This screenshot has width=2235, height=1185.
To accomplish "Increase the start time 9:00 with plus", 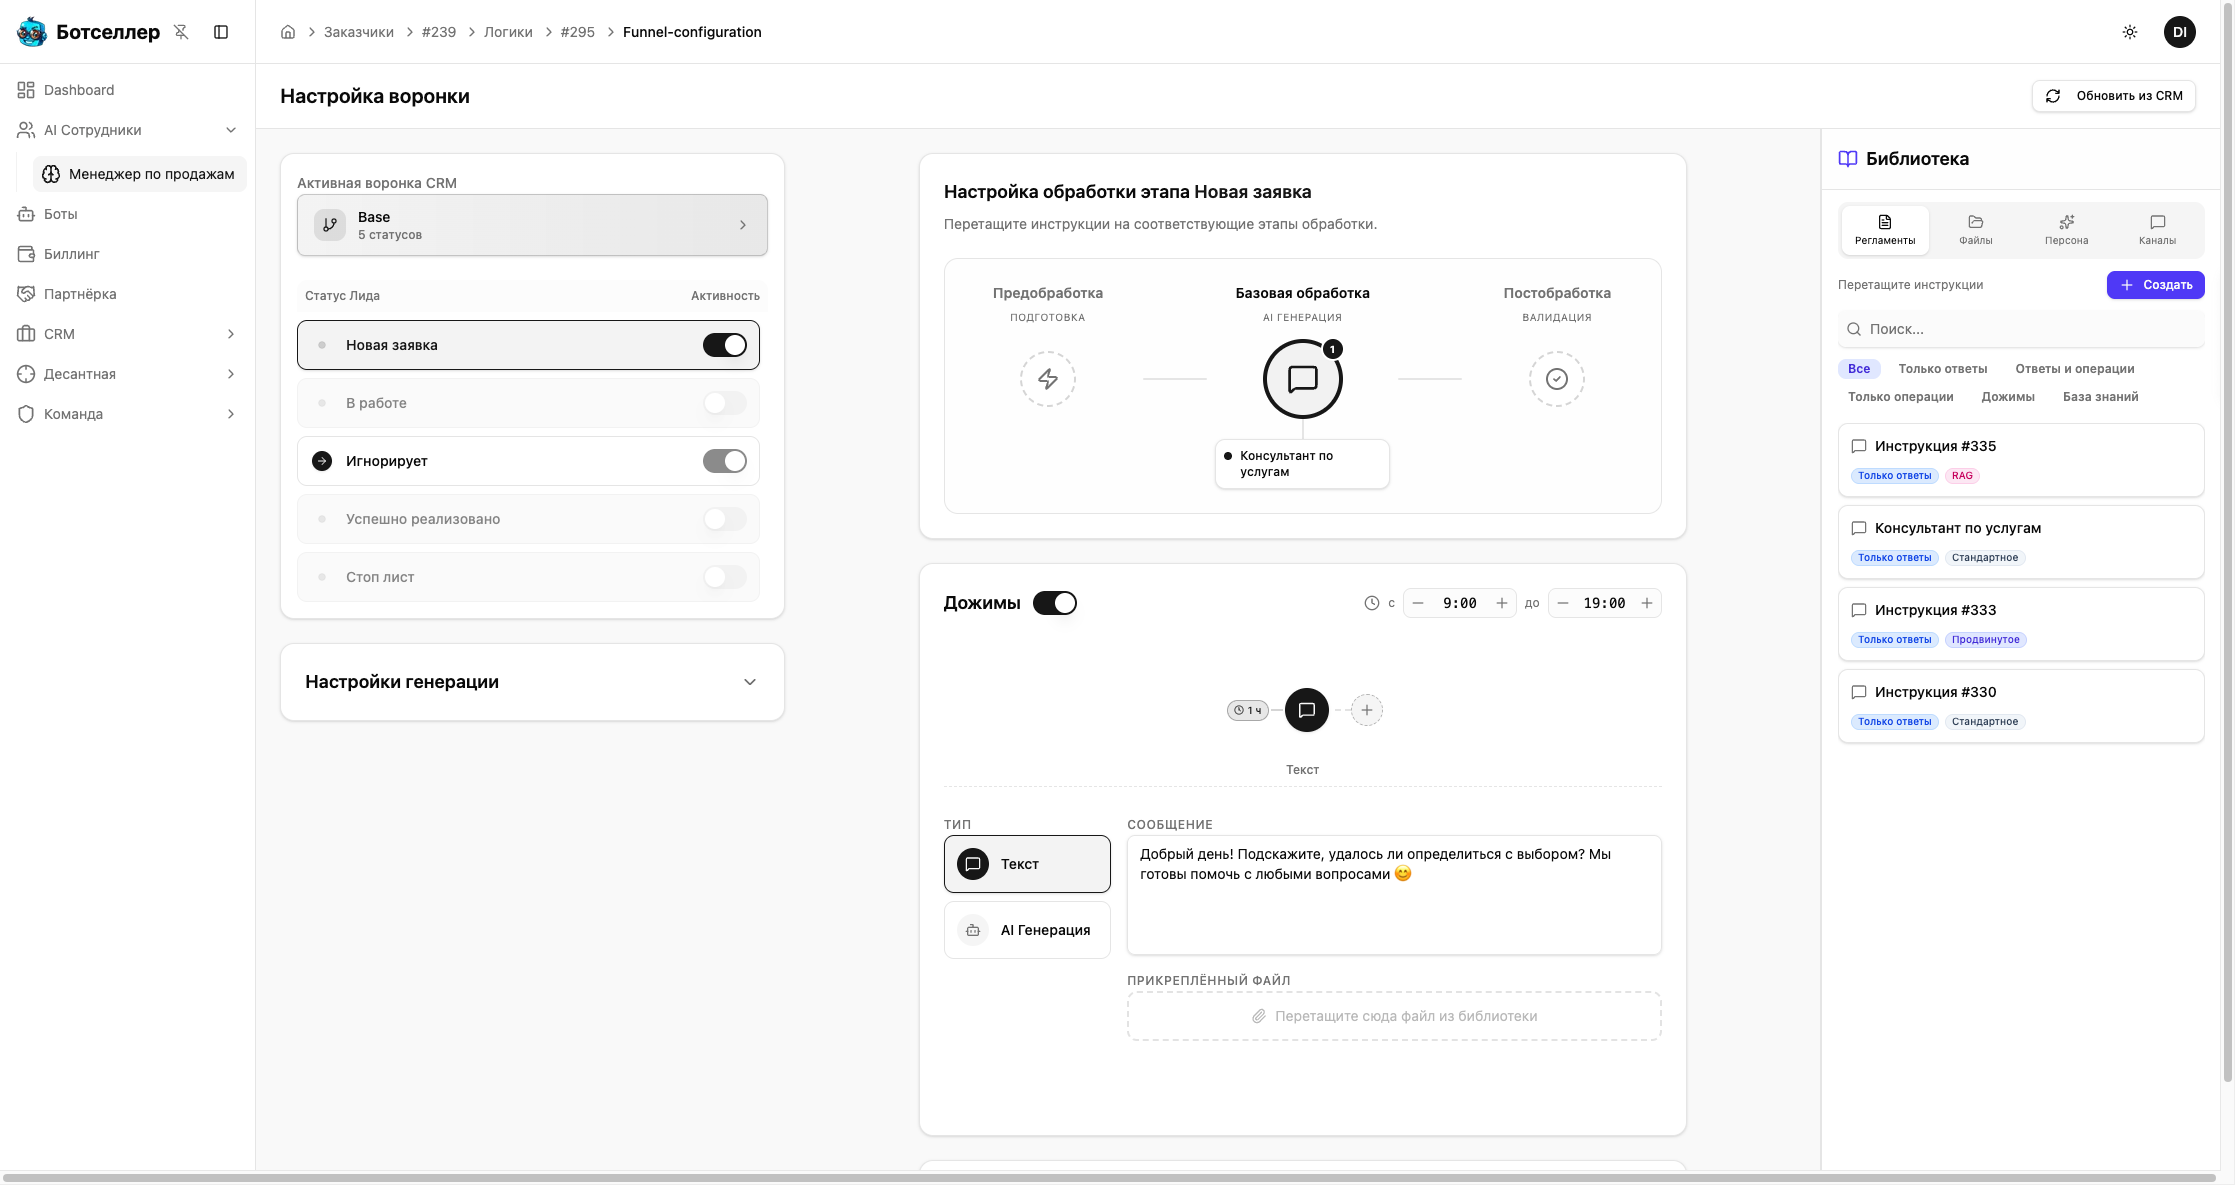I will click(1501, 603).
